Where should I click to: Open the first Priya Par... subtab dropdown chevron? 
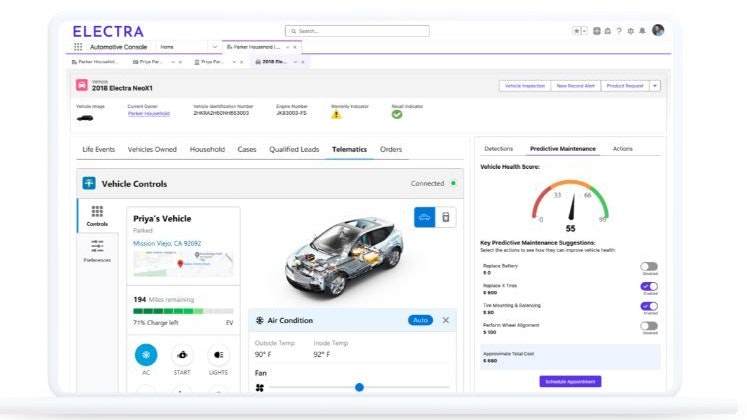172,62
